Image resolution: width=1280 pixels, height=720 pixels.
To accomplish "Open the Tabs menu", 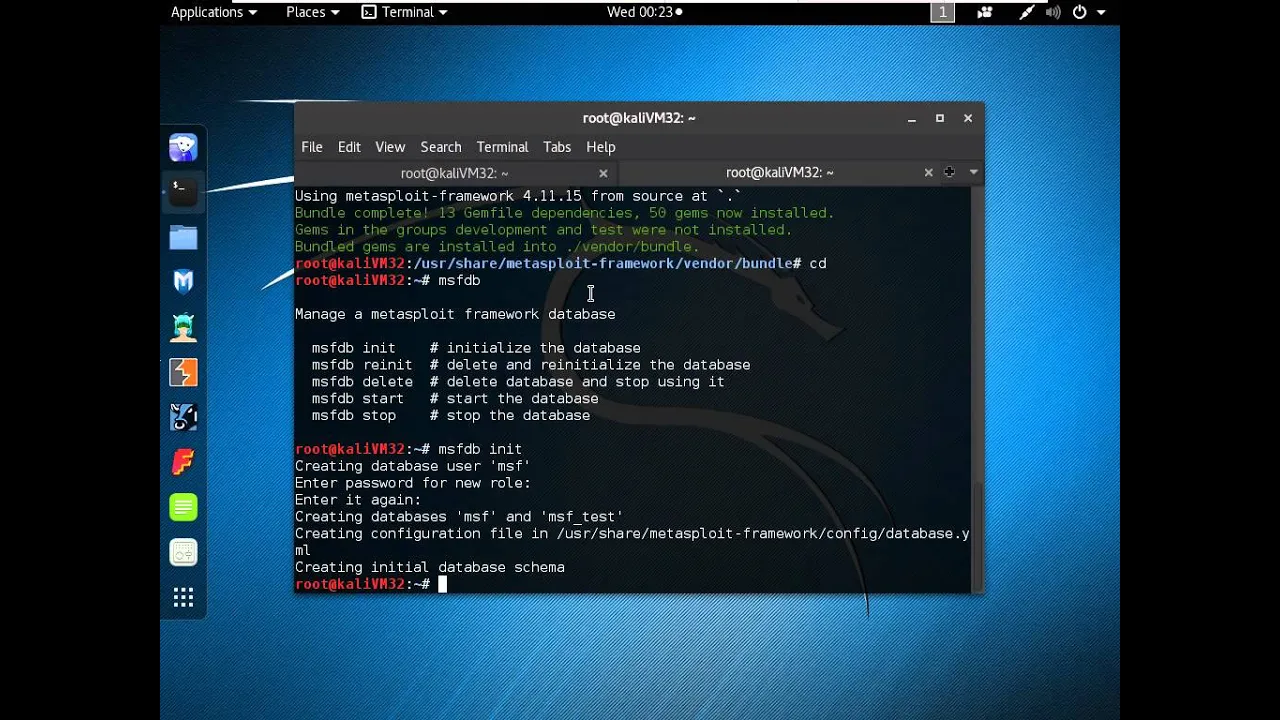I will [x=557, y=147].
